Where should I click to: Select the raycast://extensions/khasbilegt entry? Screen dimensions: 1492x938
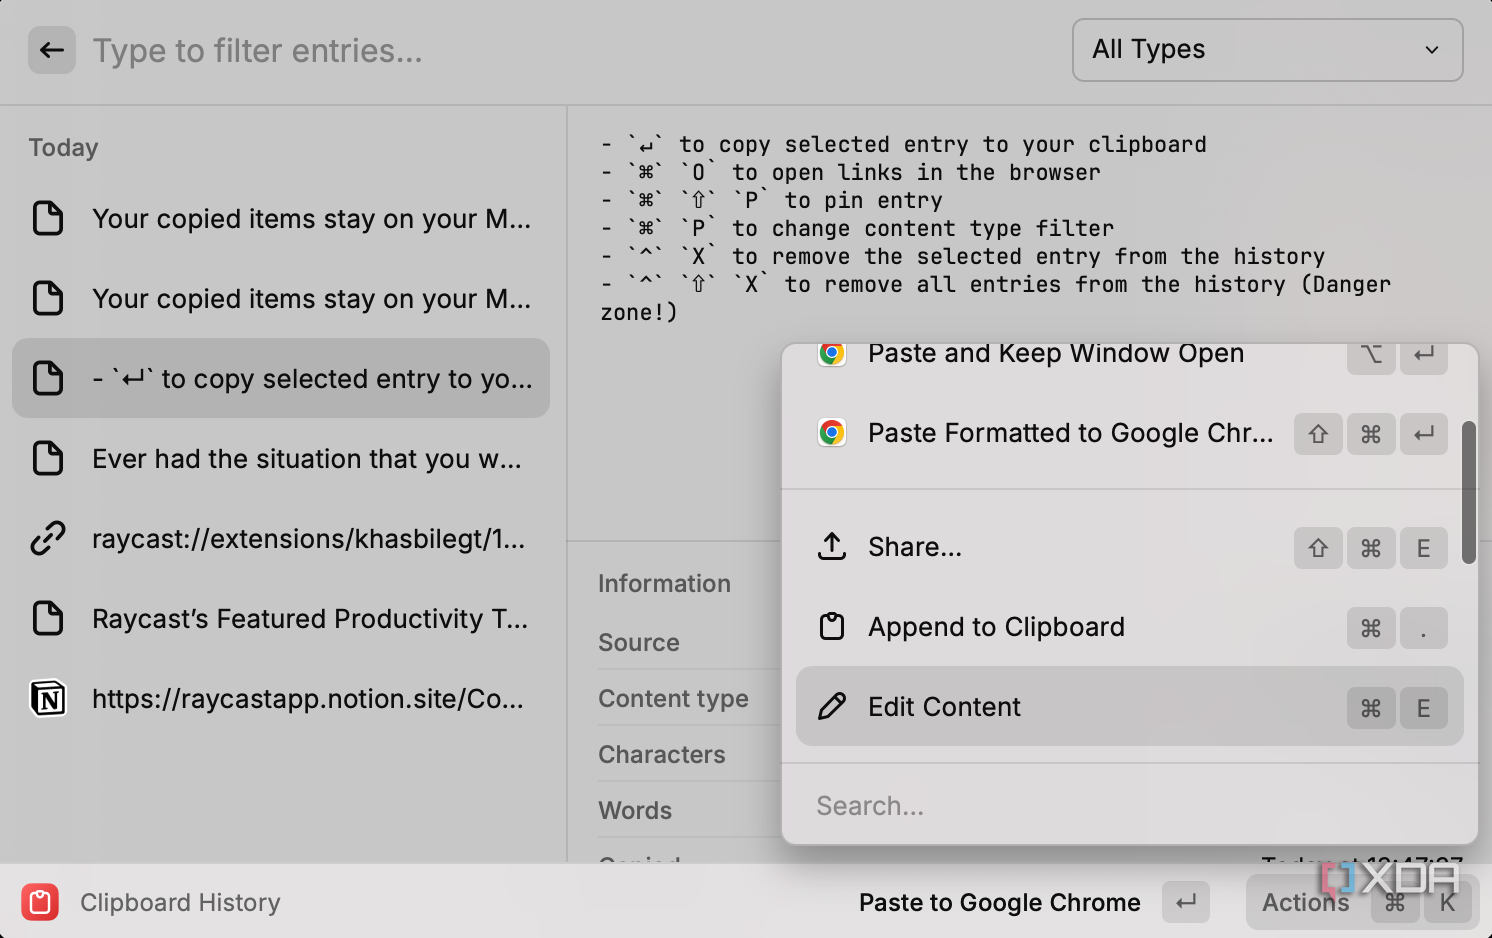click(x=281, y=538)
